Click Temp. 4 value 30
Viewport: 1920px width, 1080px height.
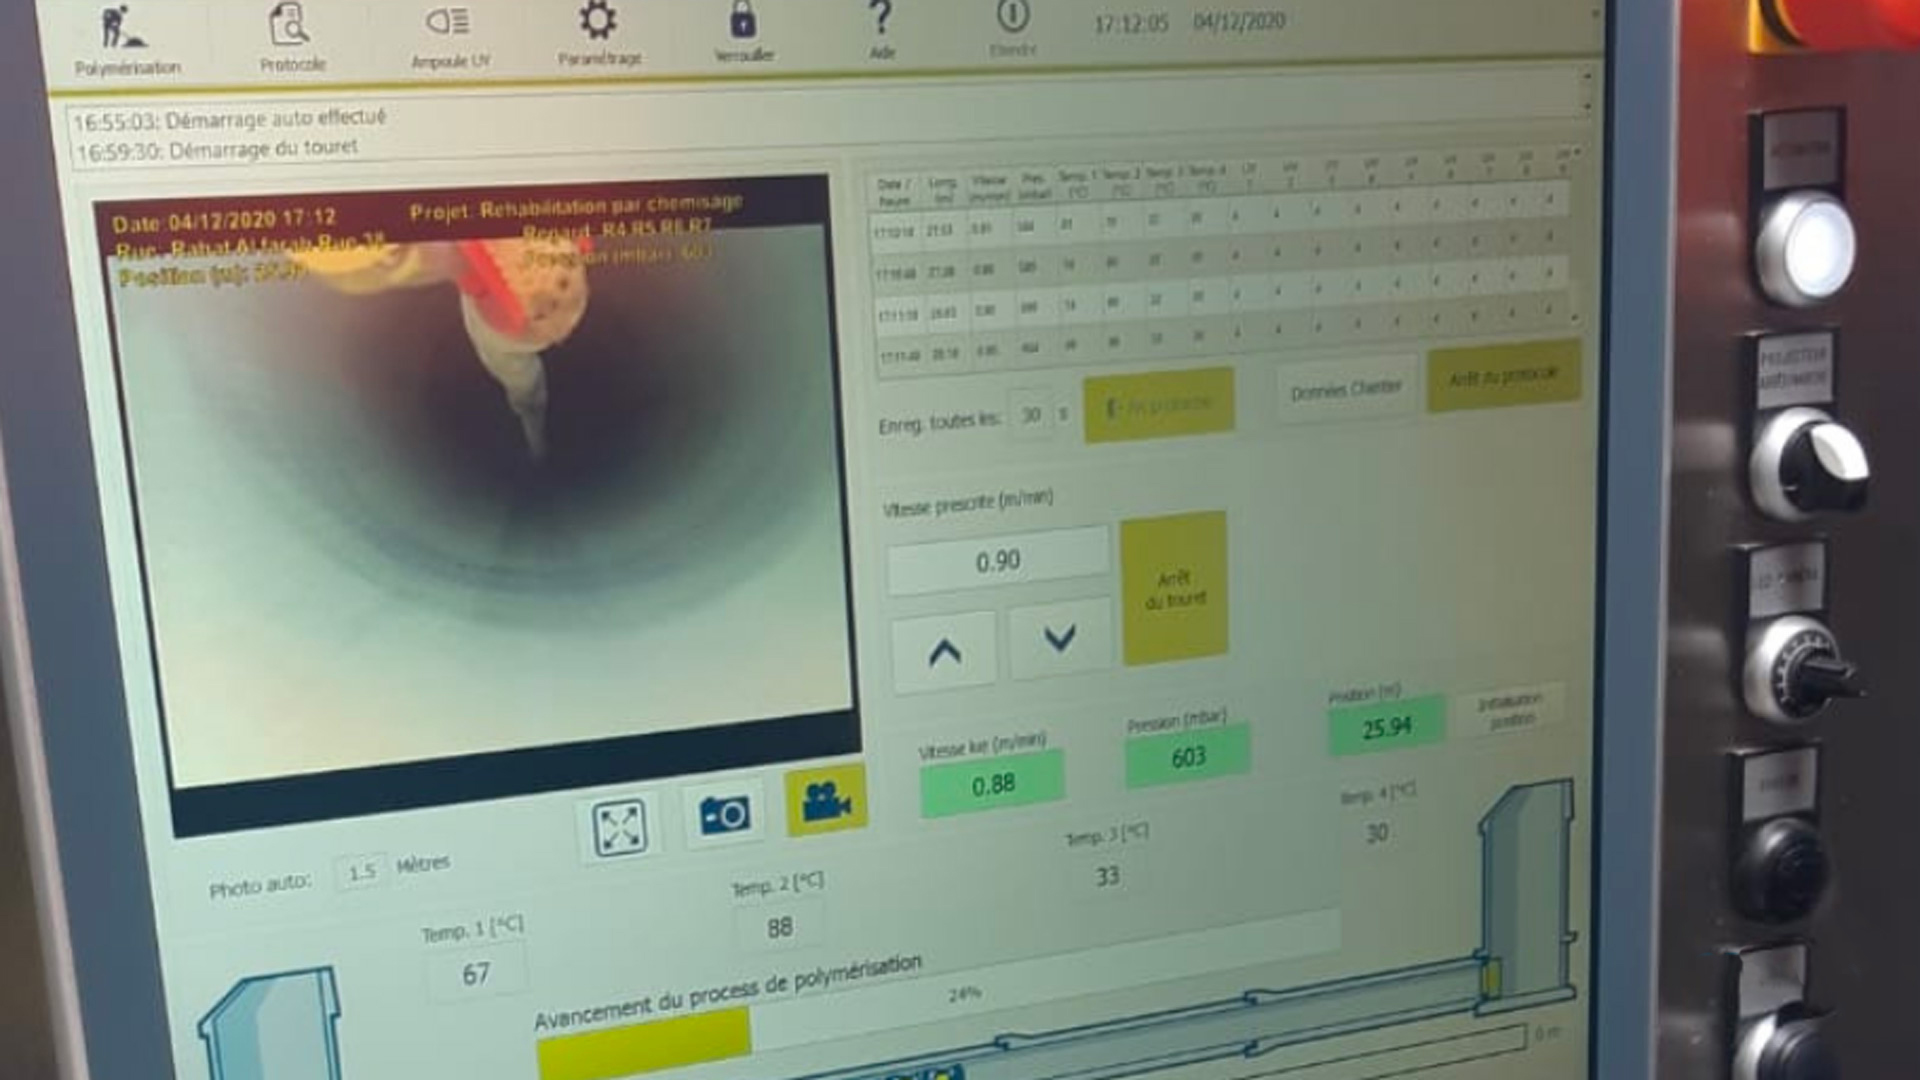[1376, 832]
